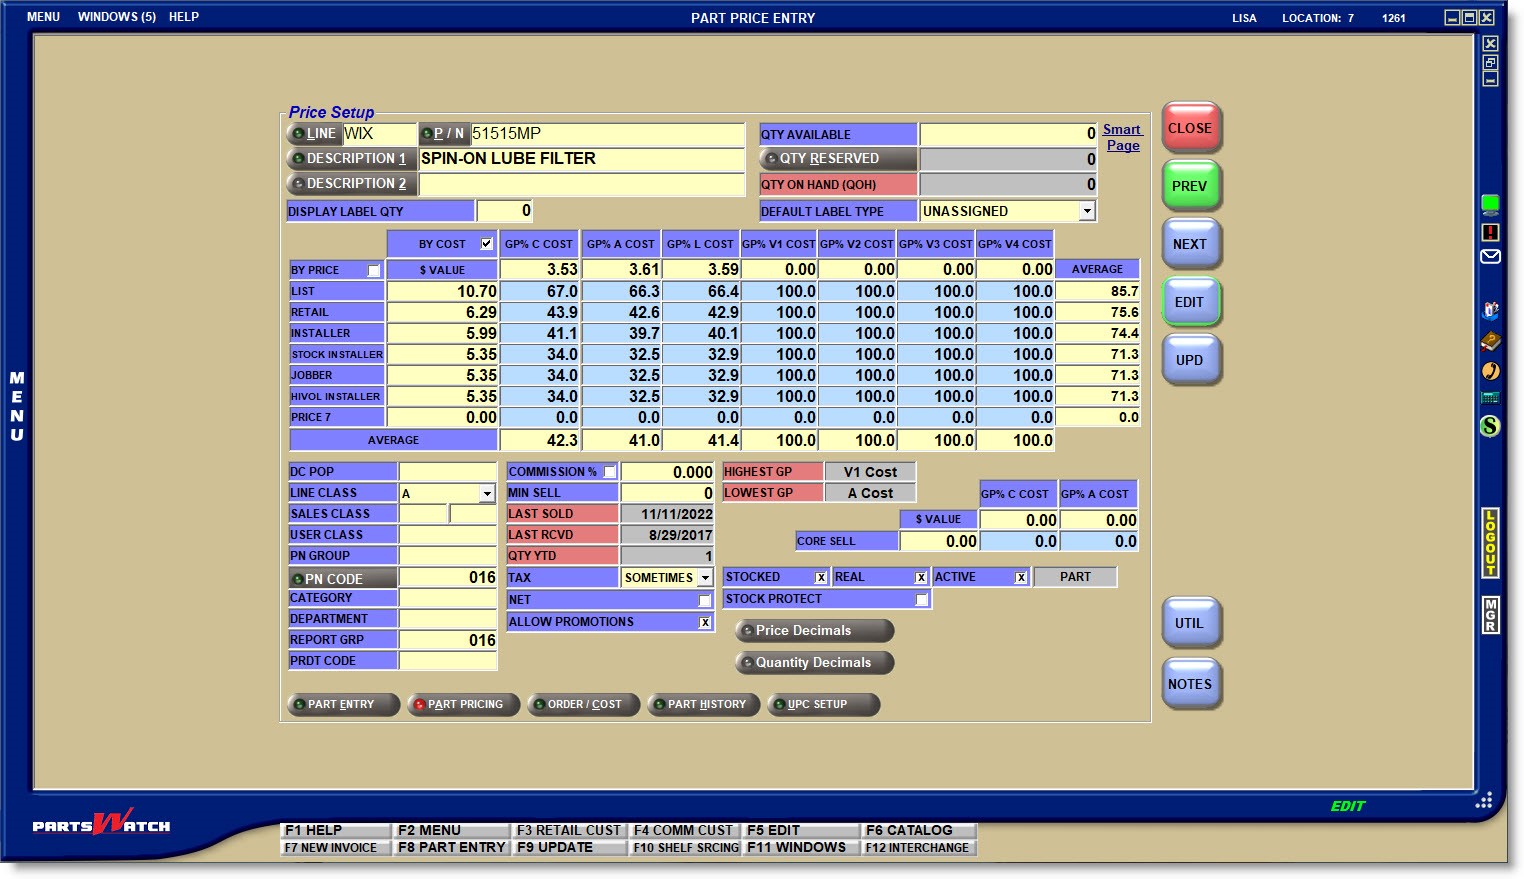Click the phone icon in right sidebar
This screenshot has width=1524, height=879.
(x=1490, y=370)
